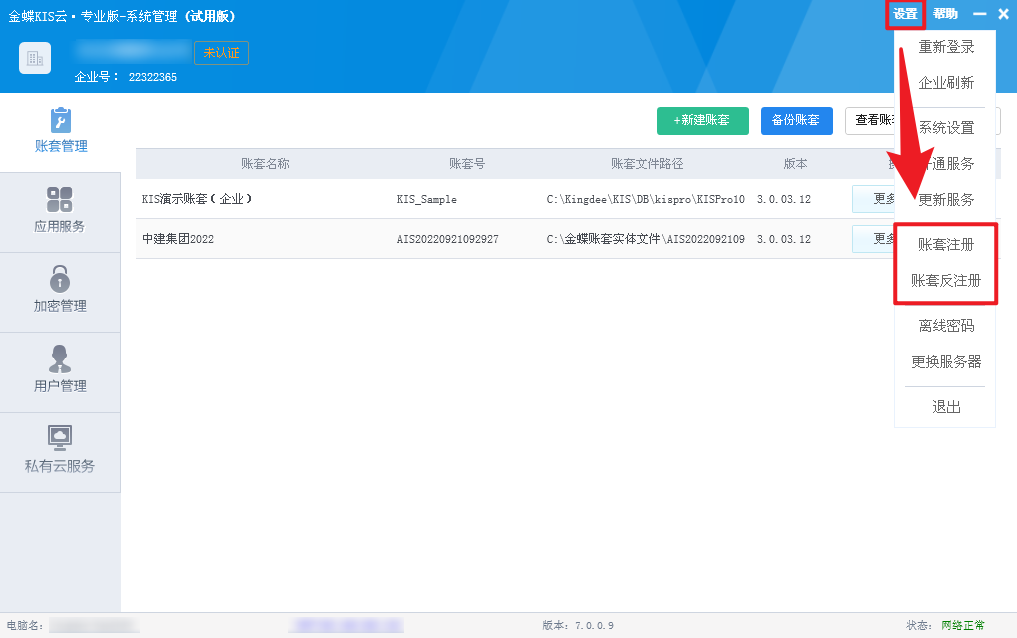The image size is (1017, 638).
Task: Click the 未认证 badge
Action: (221, 53)
